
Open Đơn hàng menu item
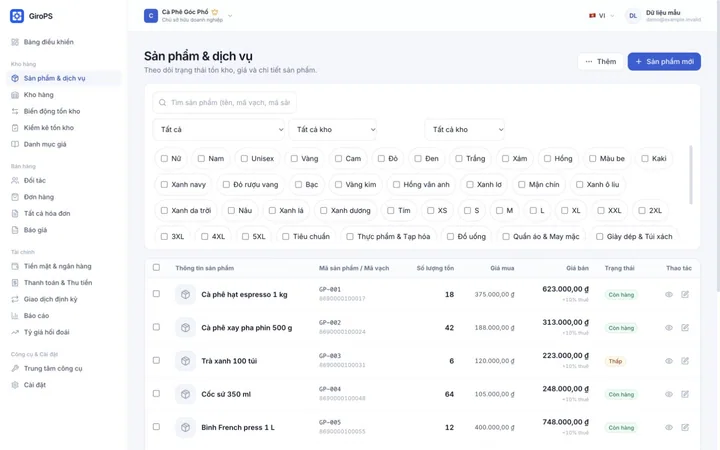tap(63, 197)
